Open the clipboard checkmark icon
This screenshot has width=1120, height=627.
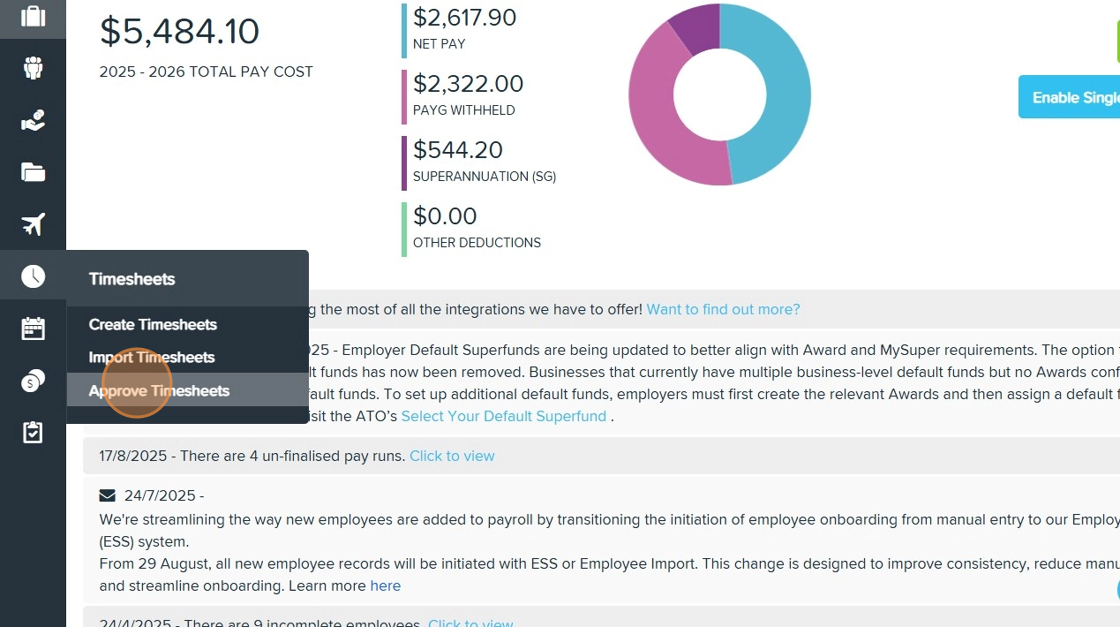[x=33, y=432]
